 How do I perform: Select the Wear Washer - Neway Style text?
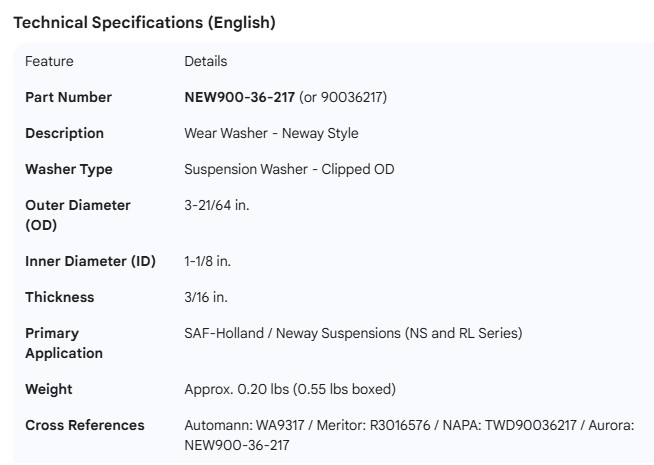pyautogui.click(x=271, y=133)
